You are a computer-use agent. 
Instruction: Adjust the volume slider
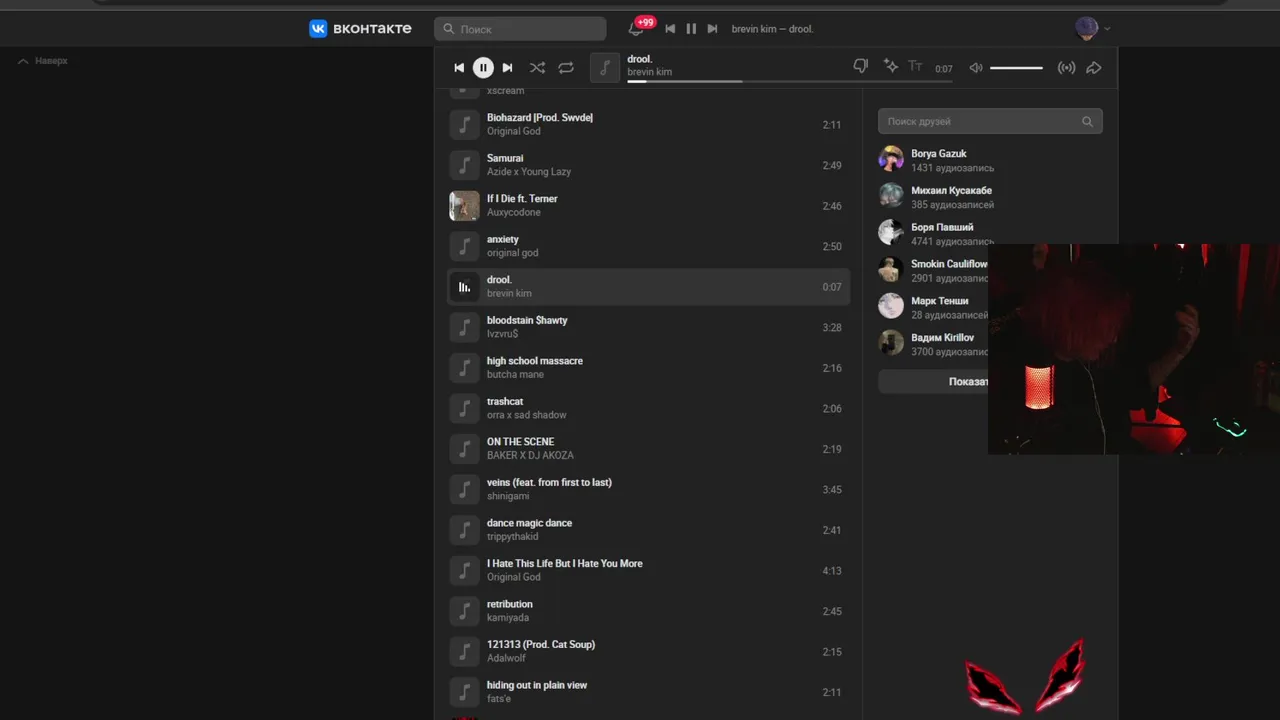pyautogui.click(x=1016, y=68)
